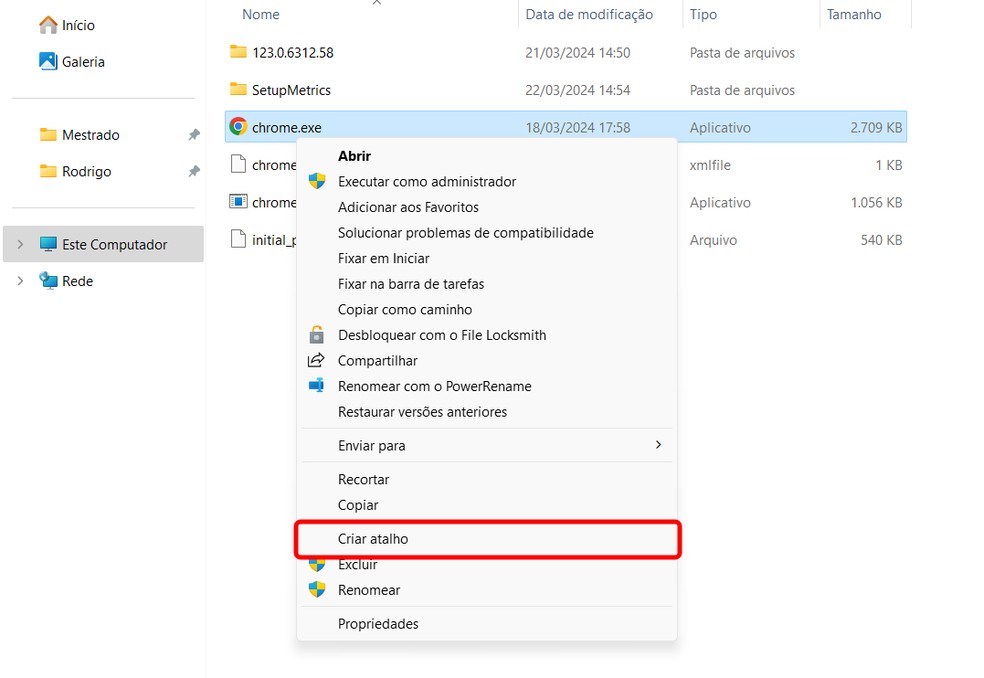This screenshot has width=984, height=678.
Task: Open the Enviar para submenu arrow
Action: pyautogui.click(x=658, y=445)
